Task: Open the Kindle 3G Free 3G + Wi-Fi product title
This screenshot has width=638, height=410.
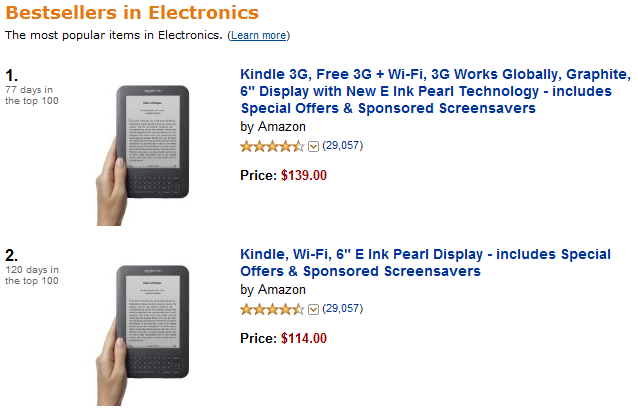Action: point(435,91)
